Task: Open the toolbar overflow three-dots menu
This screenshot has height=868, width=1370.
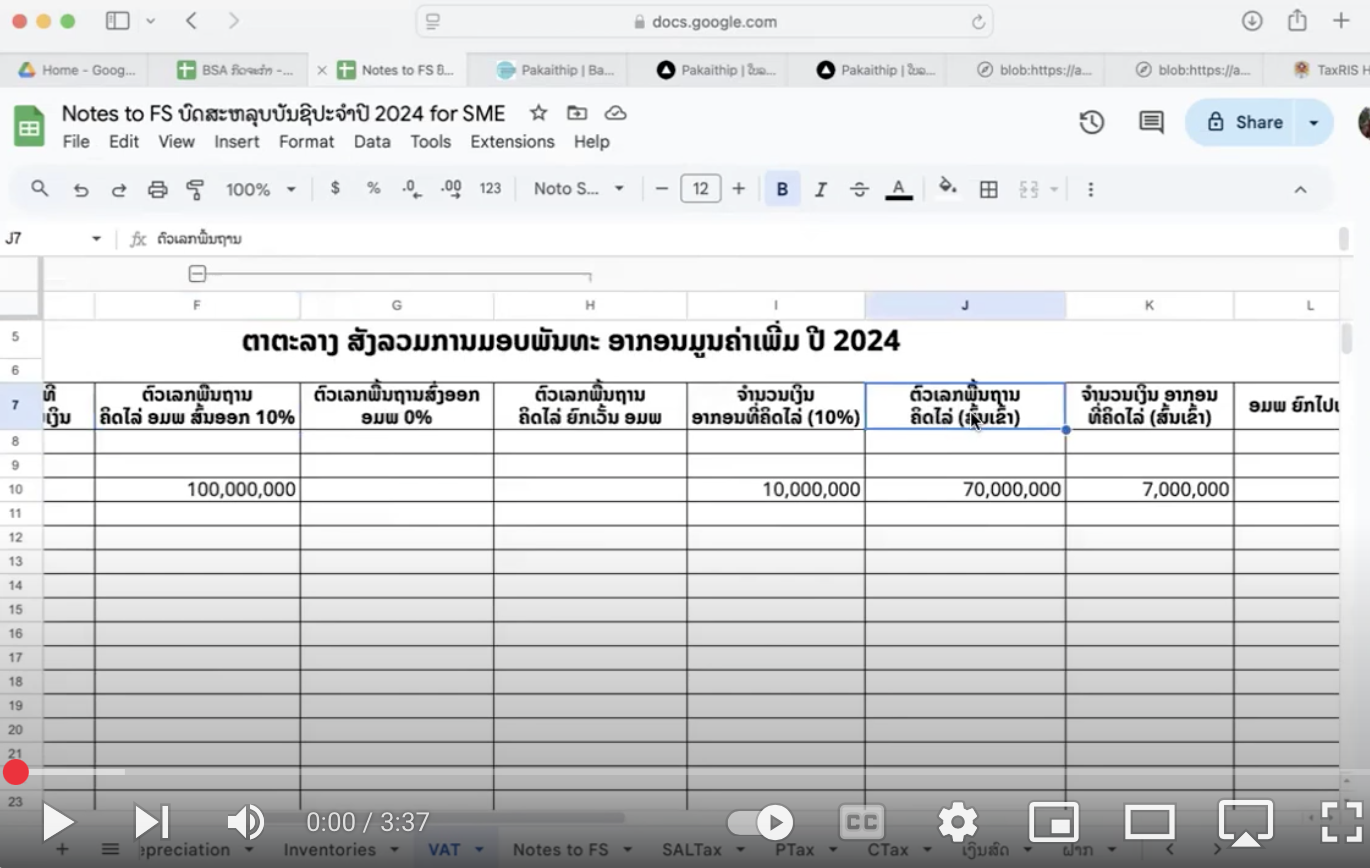Action: [x=1090, y=189]
